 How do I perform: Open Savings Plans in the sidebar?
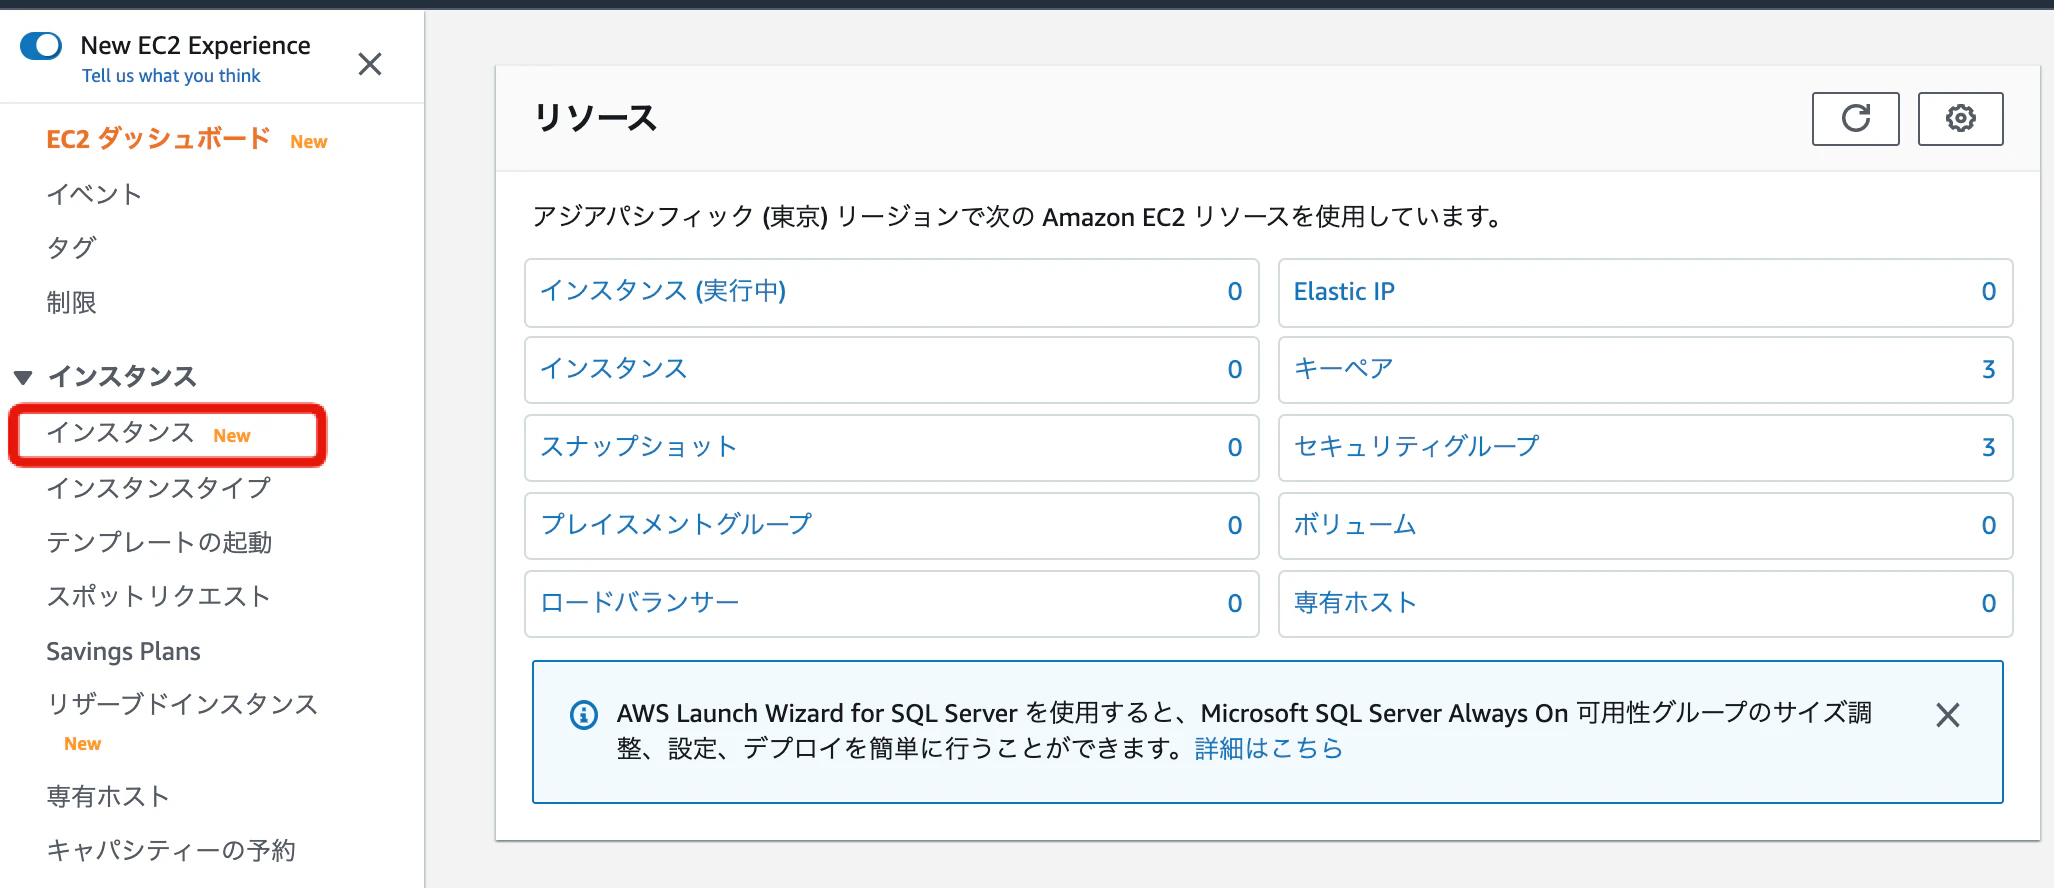click(123, 652)
